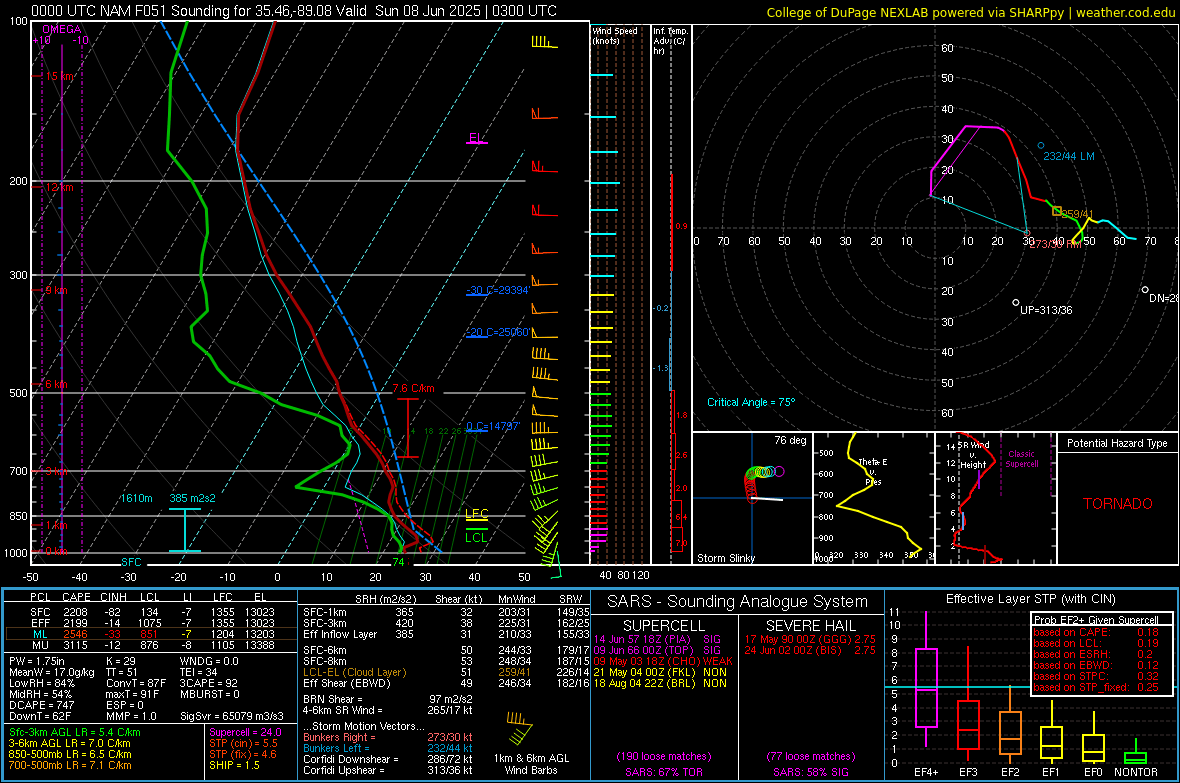Select the green LCL label on the skew-T
The width and height of the screenshot is (1180, 783).
tap(476, 537)
